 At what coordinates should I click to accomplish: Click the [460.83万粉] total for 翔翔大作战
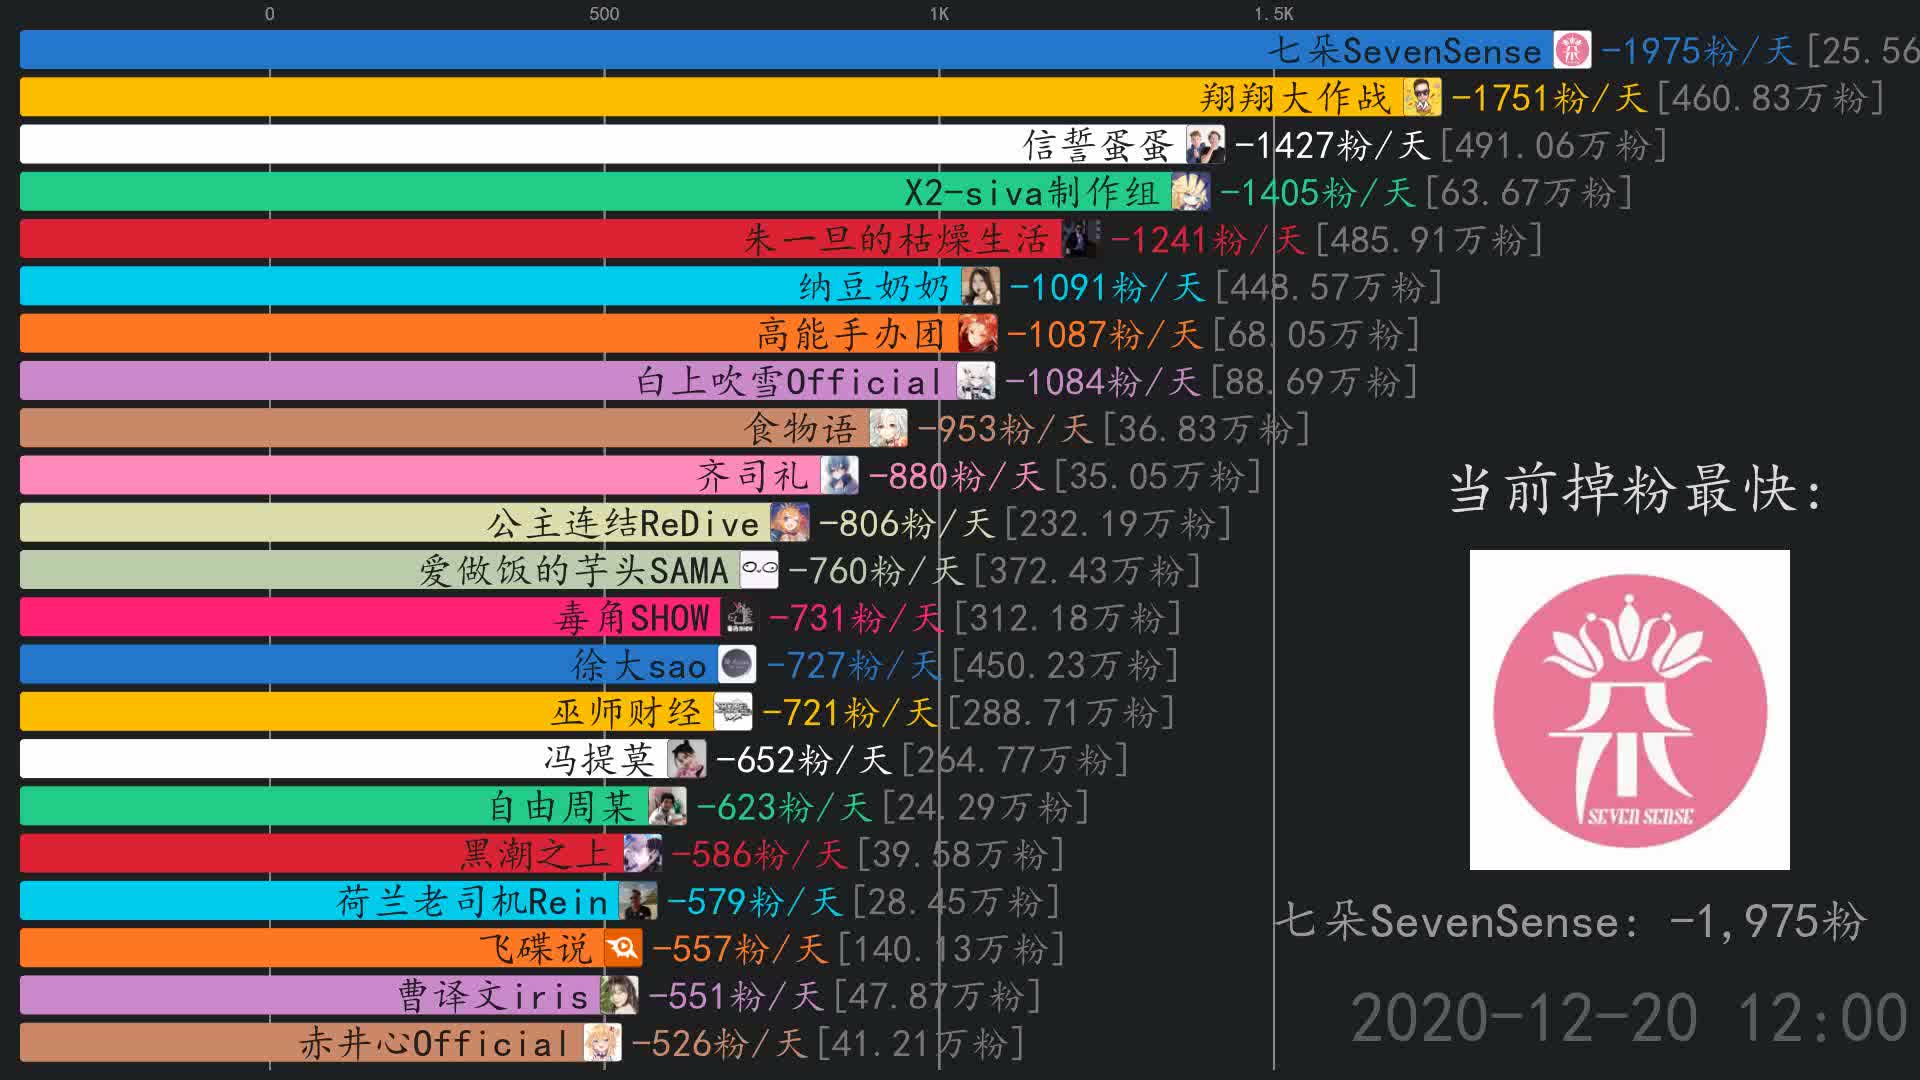[1771, 98]
